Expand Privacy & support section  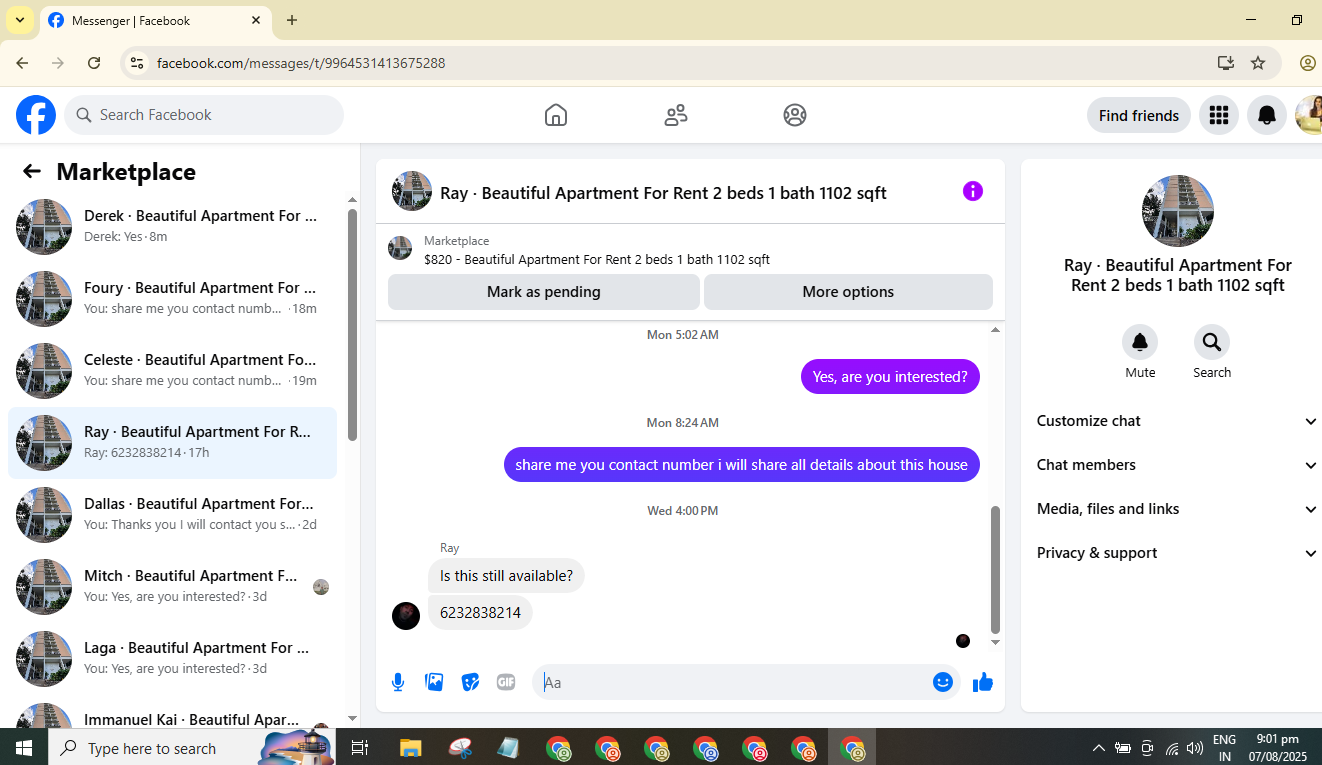(1177, 553)
